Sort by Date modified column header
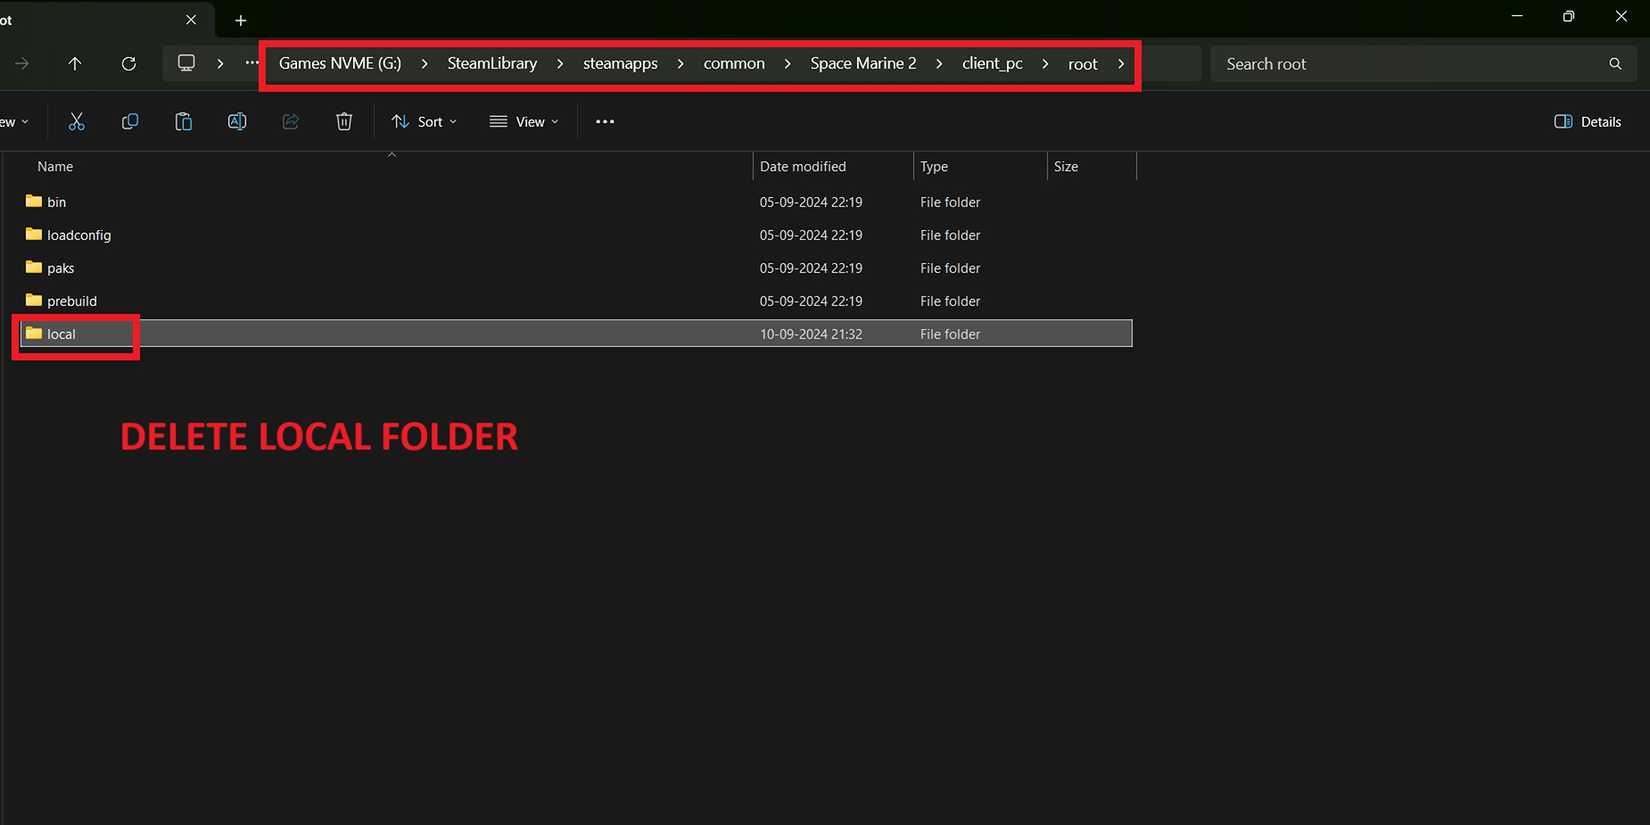 point(803,166)
